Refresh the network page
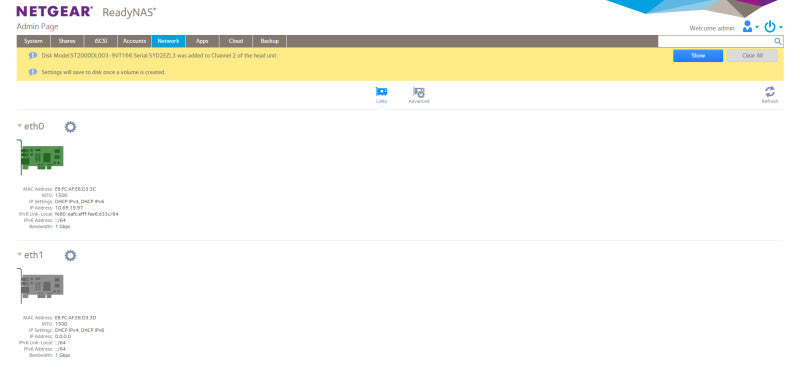 (769, 95)
